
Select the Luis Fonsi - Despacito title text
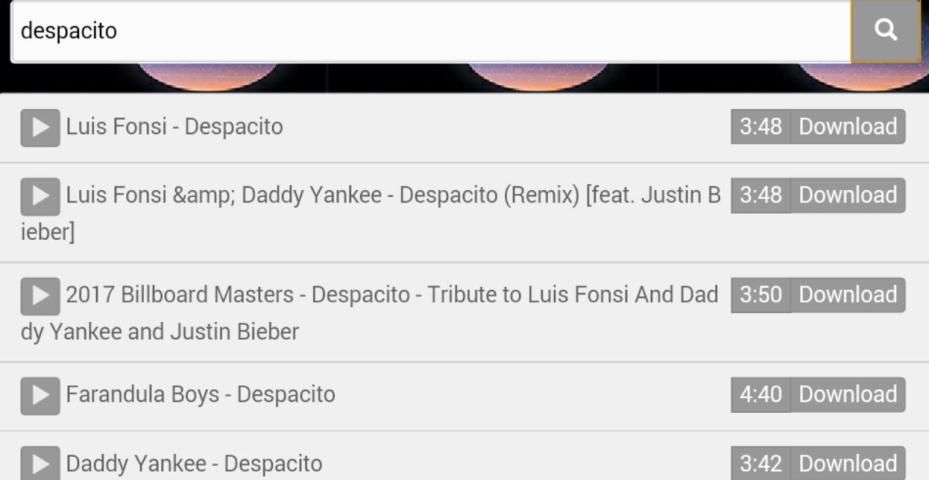pos(174,126)
